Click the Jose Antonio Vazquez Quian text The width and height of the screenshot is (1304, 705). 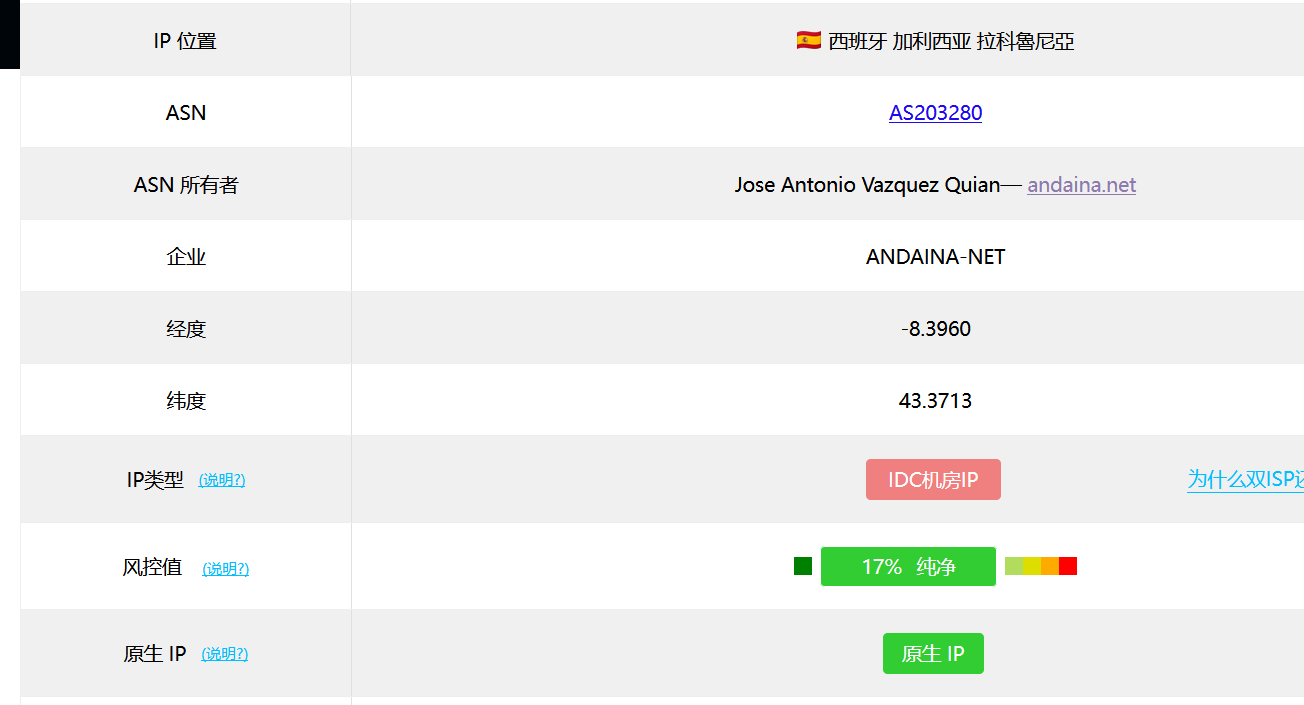tap(867, 185)
